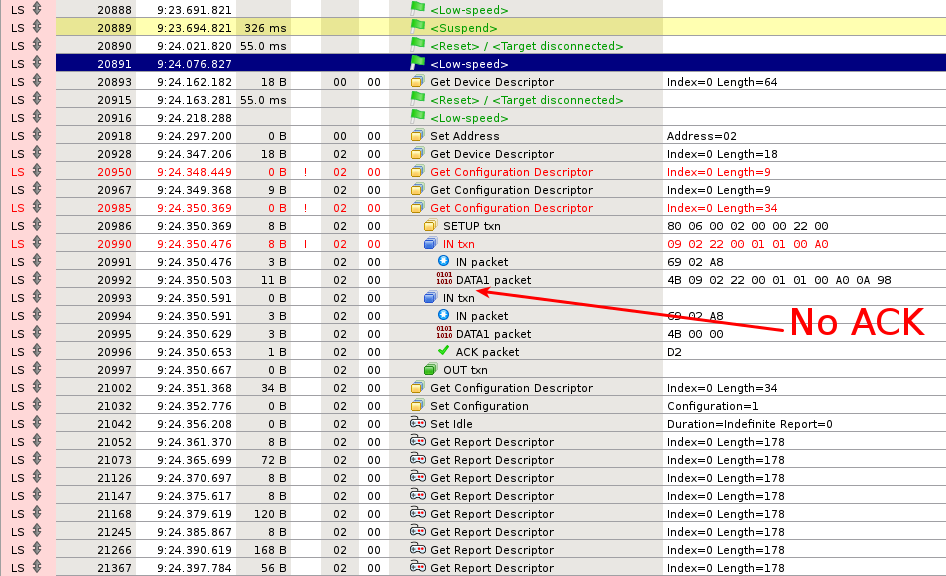Click the blue IN packet icon
This screenshot has height=576, width=946.
pyautogui.click(x=442, y=262)
